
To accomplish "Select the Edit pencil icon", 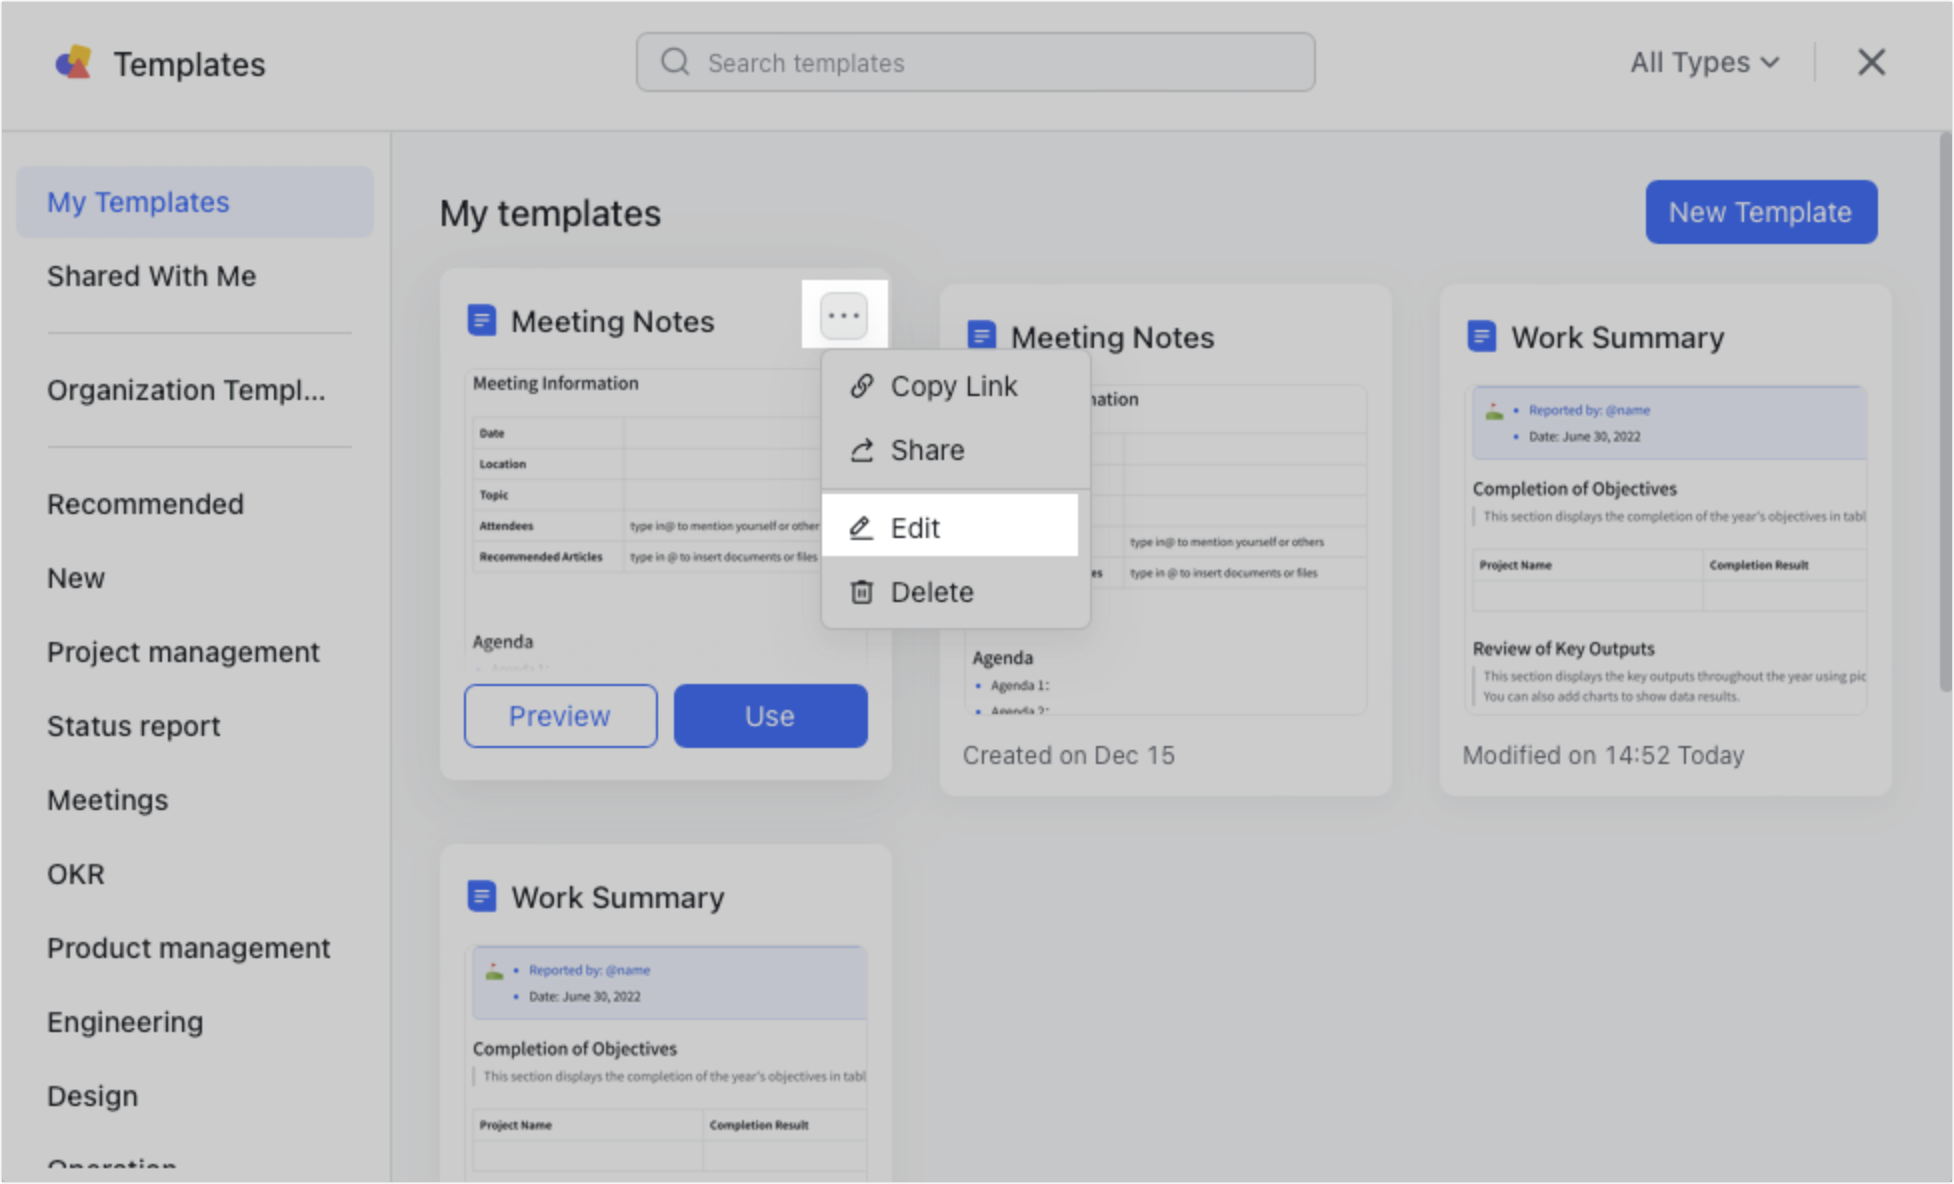I will [x=861, y=527].
